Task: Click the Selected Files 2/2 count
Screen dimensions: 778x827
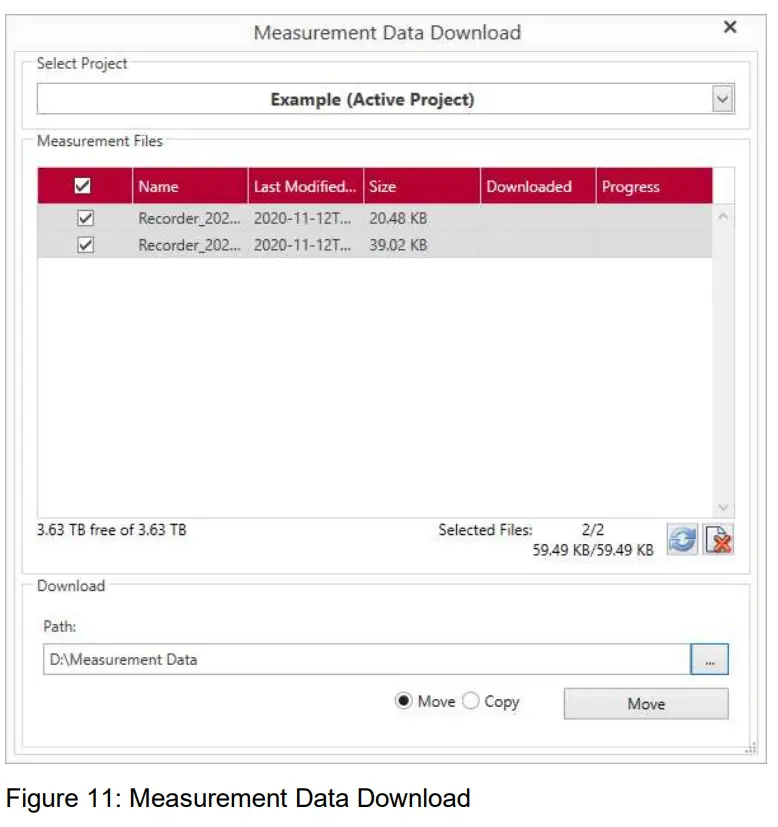Action: click(x=593, y=530)
